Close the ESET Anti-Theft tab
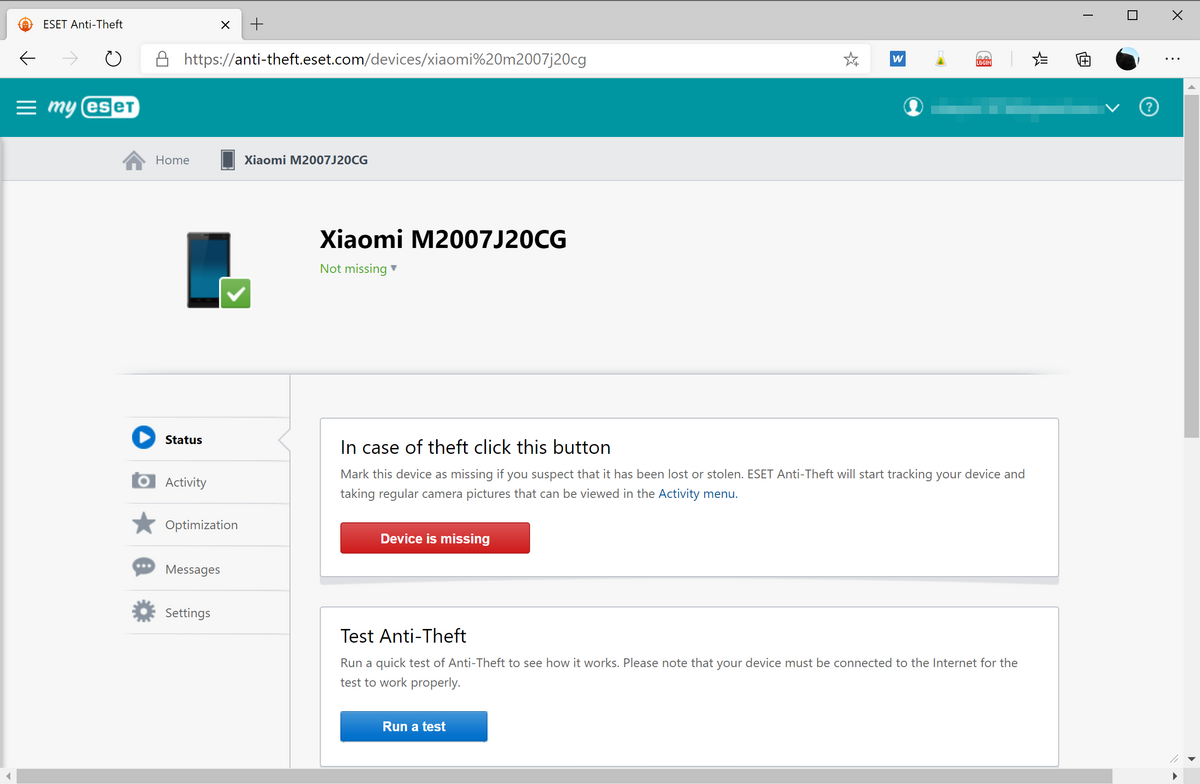The image size is (1200, 784). 225,24
